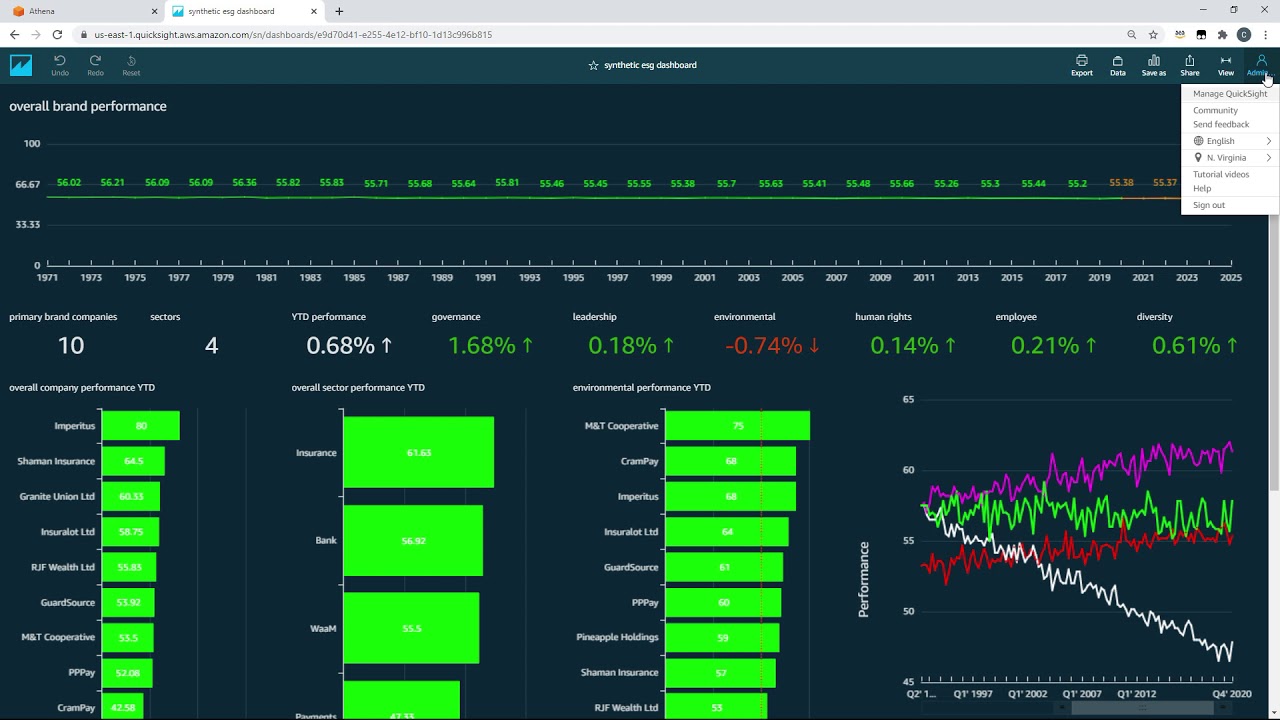Click the line chart horizontal scrollbar

[1142, 707]
